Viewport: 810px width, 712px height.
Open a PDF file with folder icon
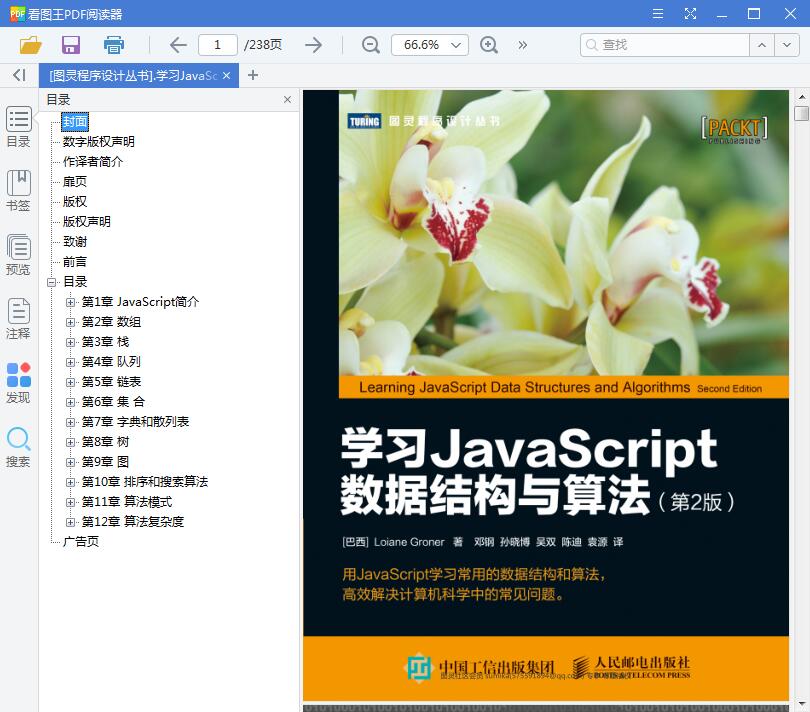30,45
